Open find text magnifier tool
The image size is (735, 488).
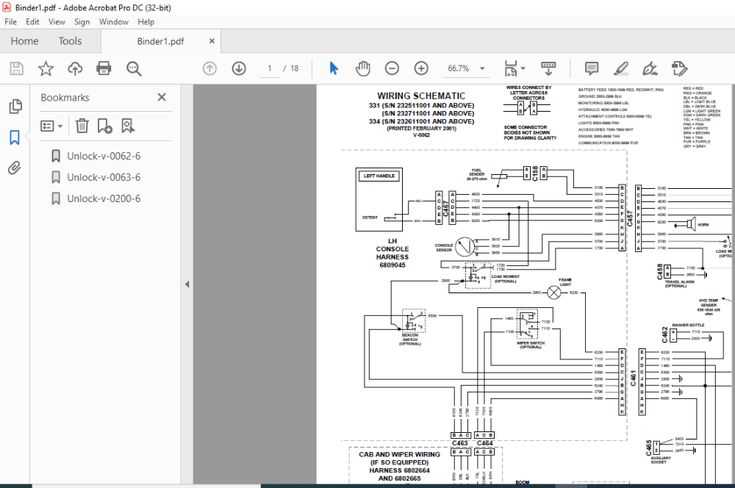tap(134, 68)
